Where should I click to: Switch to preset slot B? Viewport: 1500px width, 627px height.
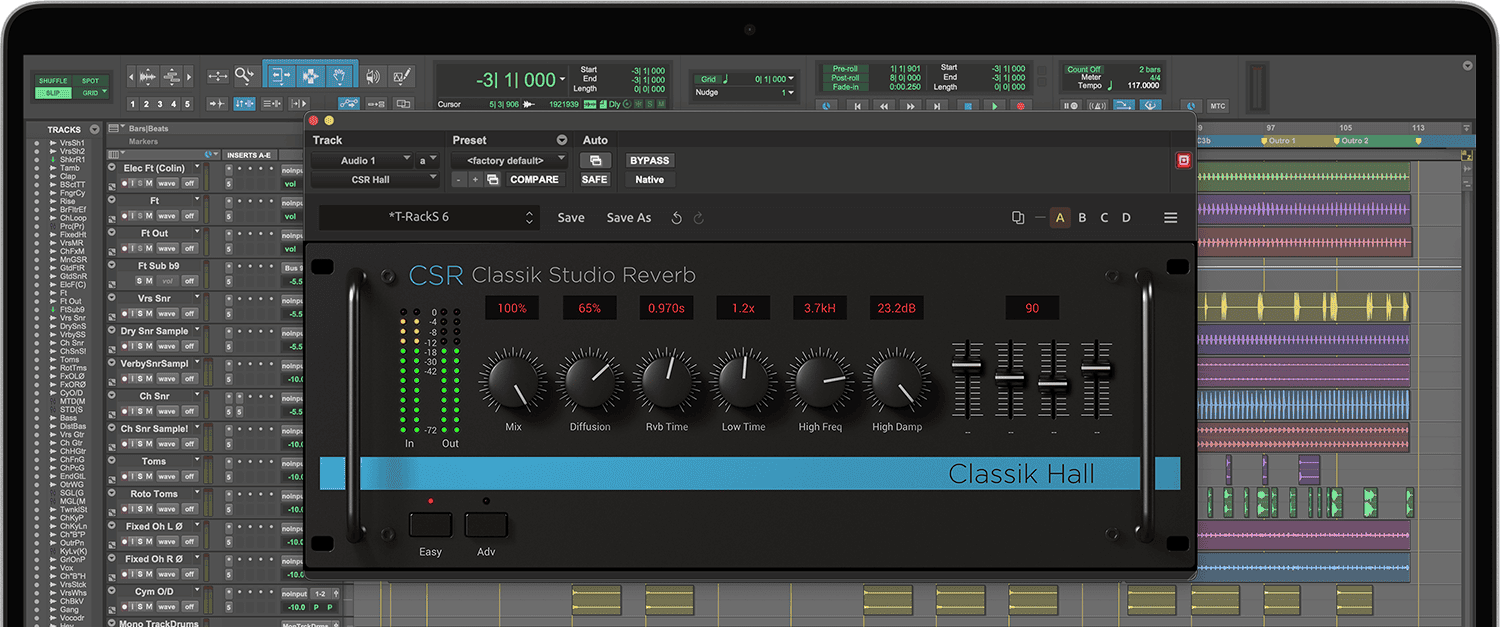(x=1082, y=218)
